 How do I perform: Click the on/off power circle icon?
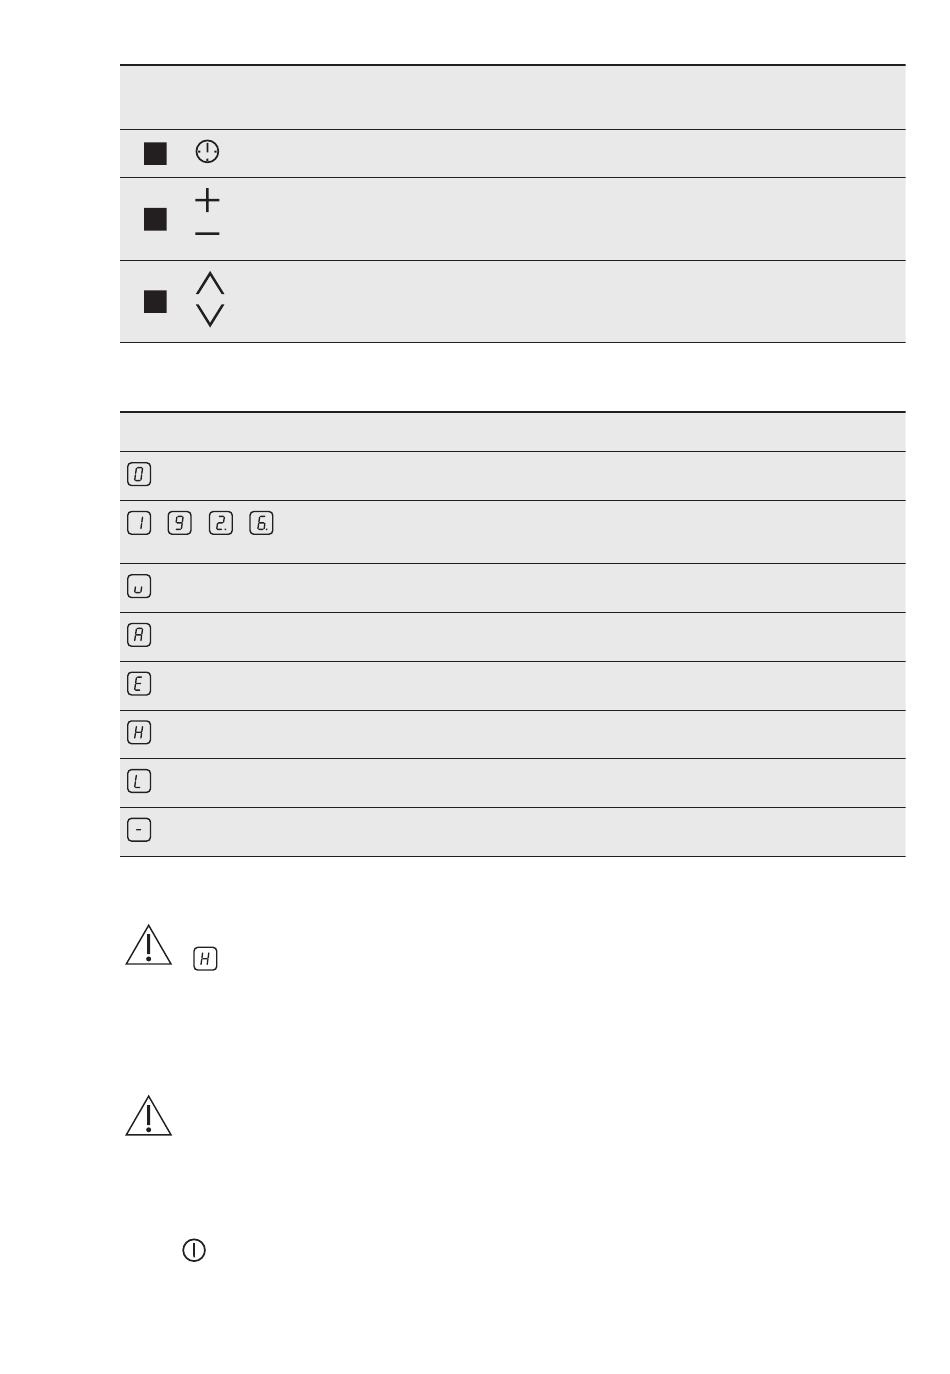[194, 1250]
